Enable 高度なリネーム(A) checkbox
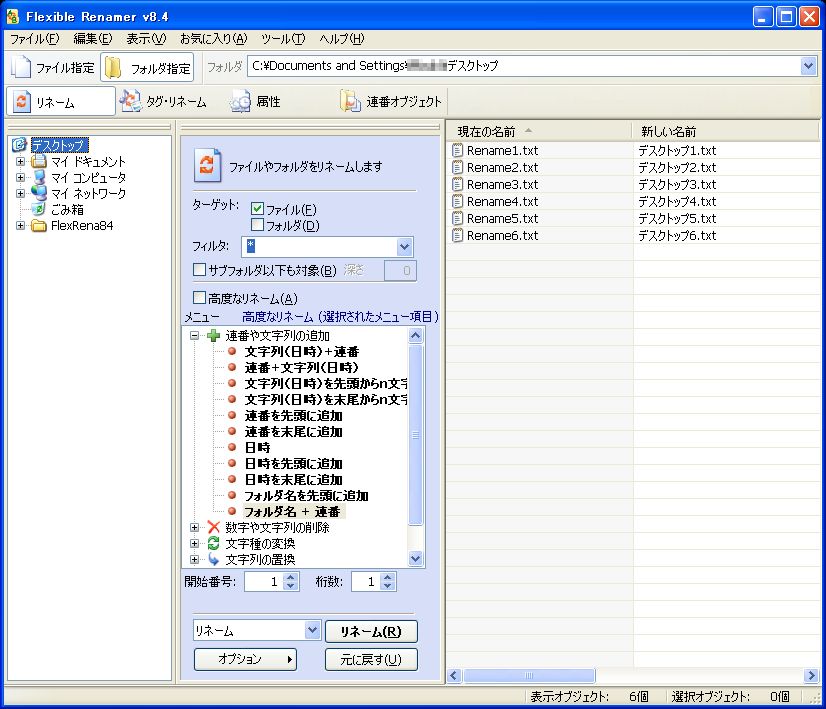This screenshot has height=709, width=826. [199, 298]
